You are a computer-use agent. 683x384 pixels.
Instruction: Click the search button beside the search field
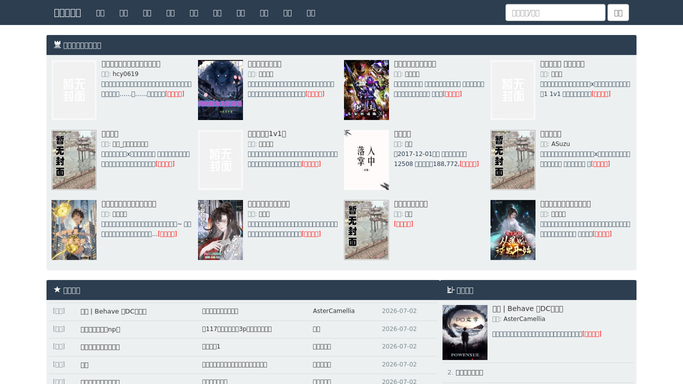coord(618,13)
